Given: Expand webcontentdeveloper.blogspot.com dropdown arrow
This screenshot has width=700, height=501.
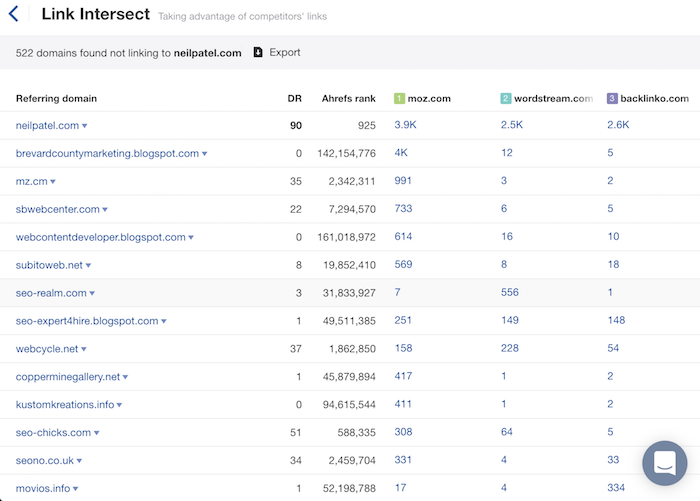Looking at the screenshot, I should 191,238.
